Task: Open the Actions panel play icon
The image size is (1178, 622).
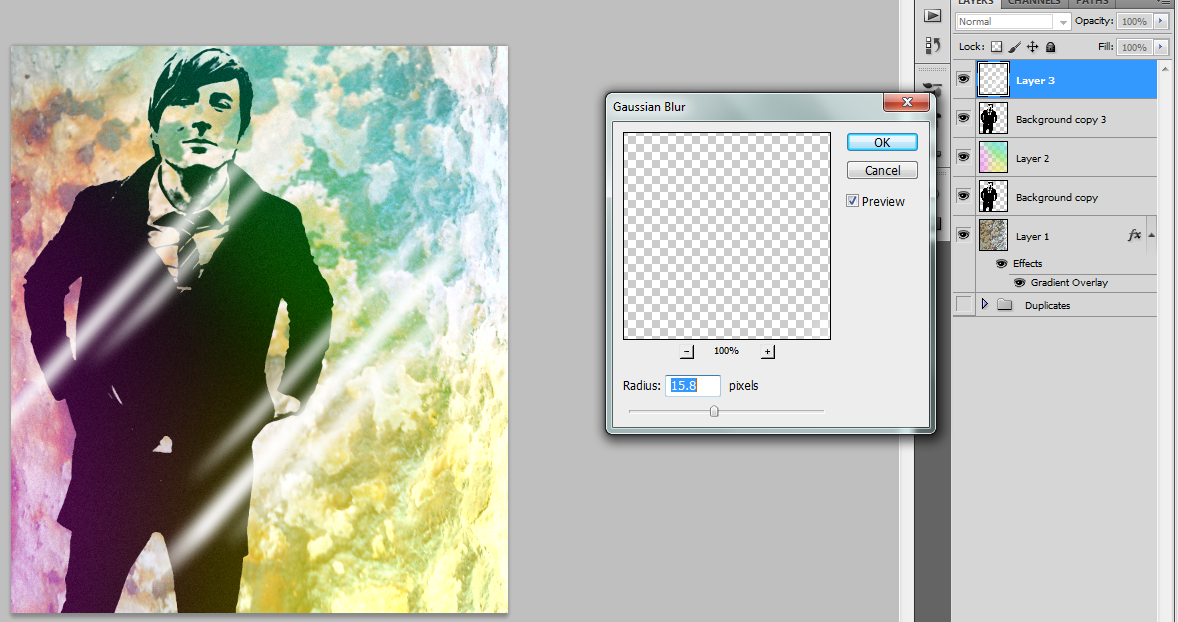Action: pos(932,15)
